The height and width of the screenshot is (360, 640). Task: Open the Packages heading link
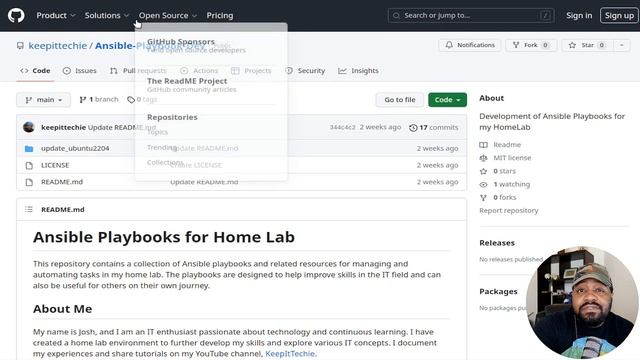point(498,291)
